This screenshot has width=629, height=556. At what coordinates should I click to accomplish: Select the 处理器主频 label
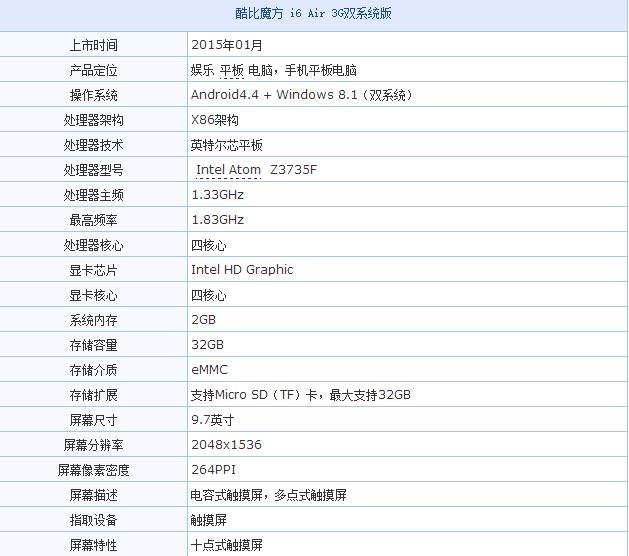tap(93, 195)
